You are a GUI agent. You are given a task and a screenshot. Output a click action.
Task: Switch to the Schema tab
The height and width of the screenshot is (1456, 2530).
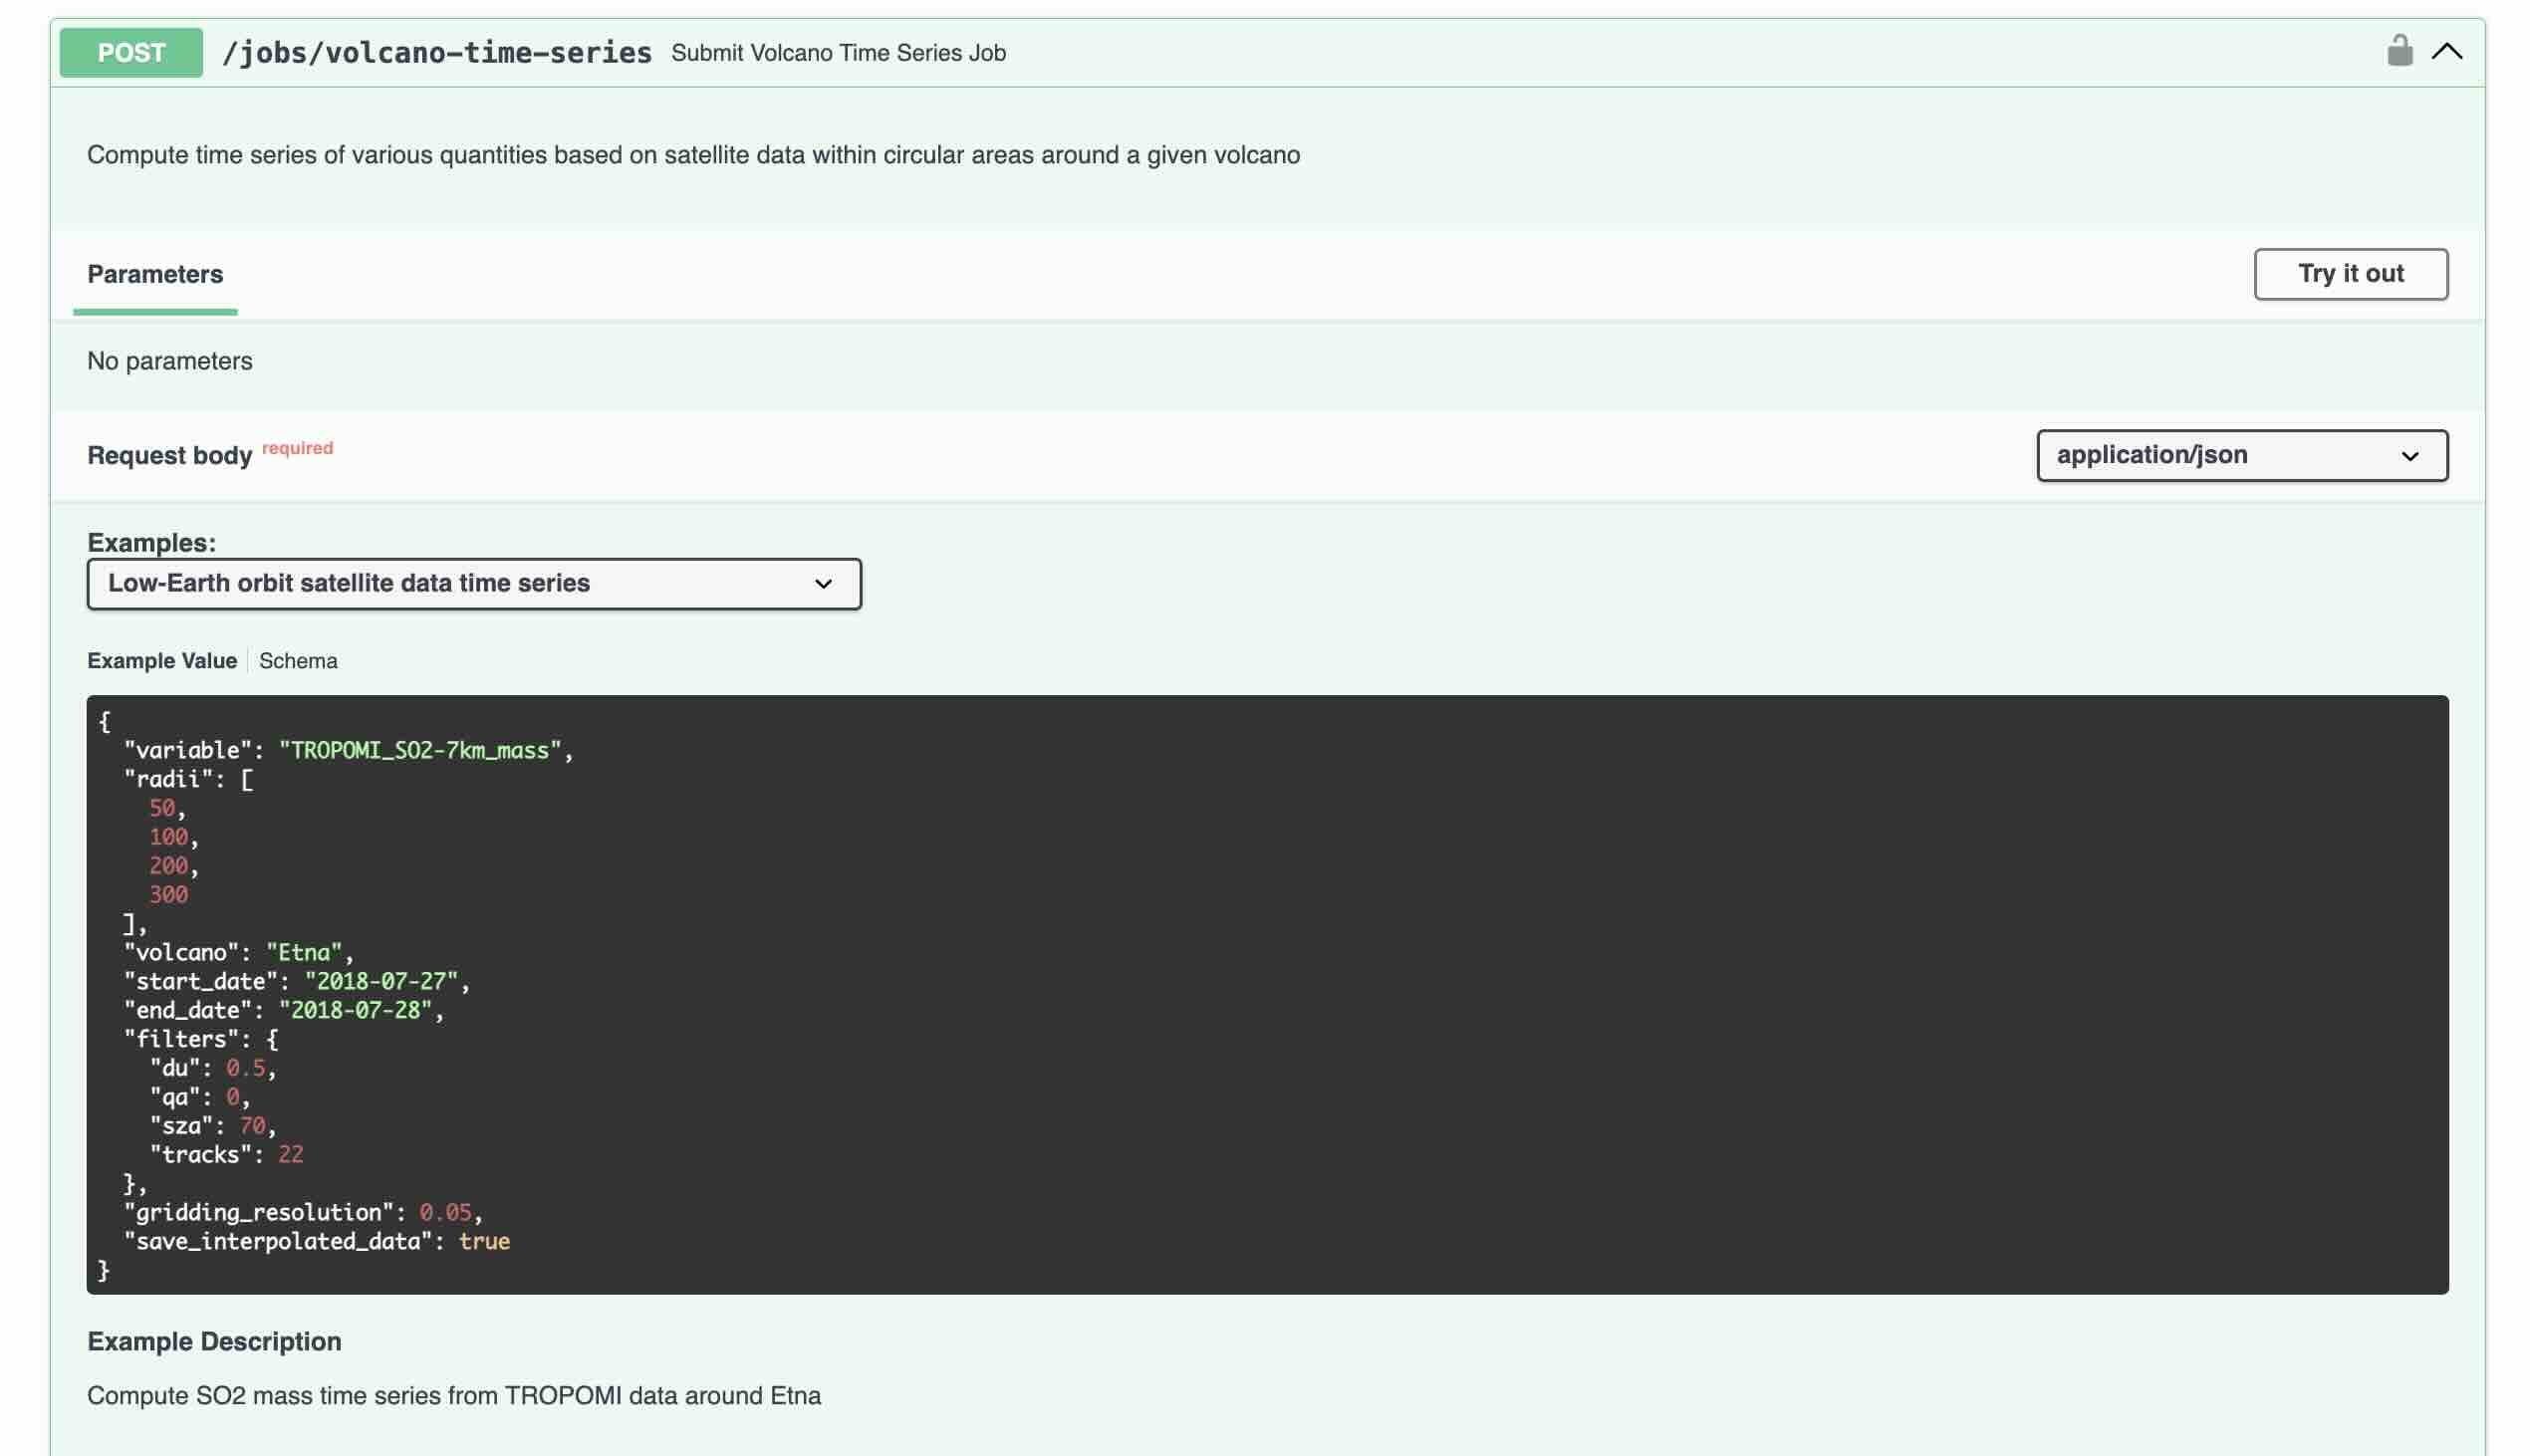[298, 661]
